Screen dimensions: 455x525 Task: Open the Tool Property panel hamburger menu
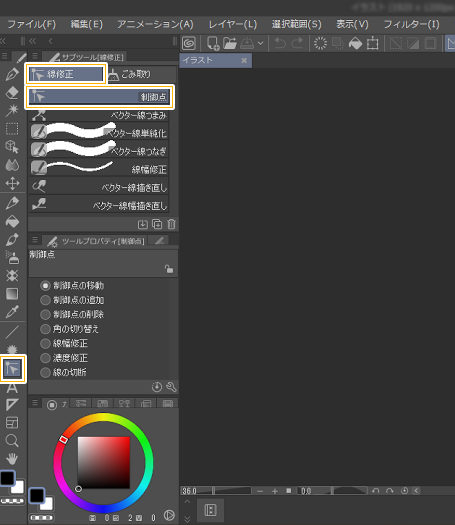[x=35, y=240]
